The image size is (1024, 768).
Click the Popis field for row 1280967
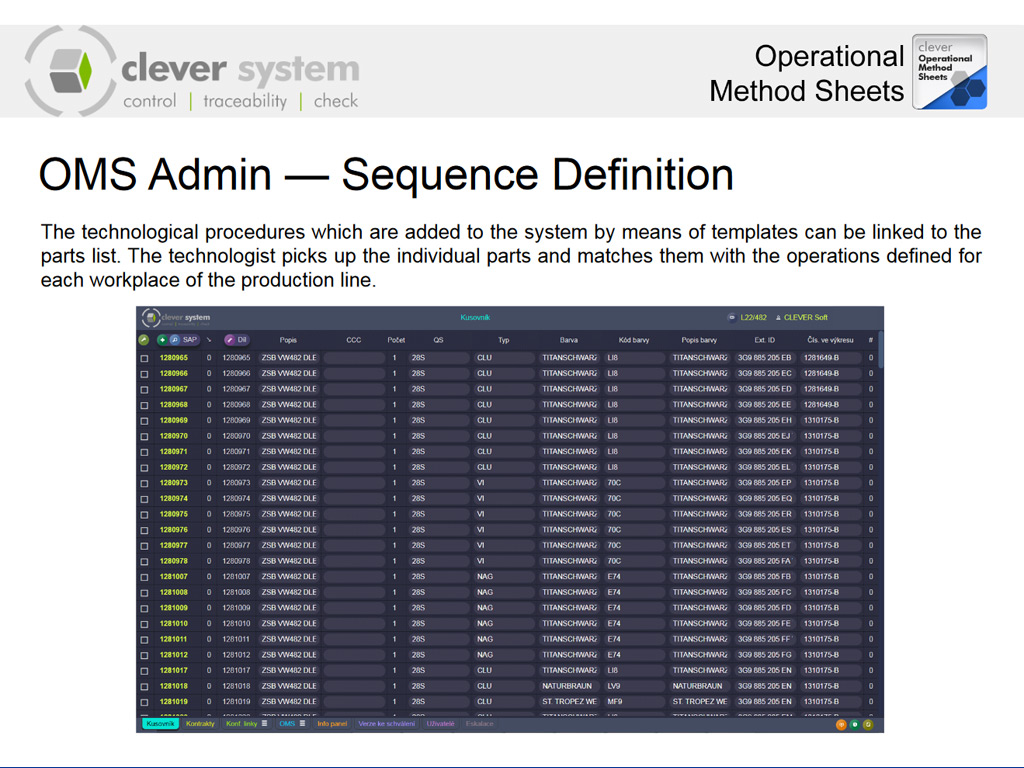289,389
